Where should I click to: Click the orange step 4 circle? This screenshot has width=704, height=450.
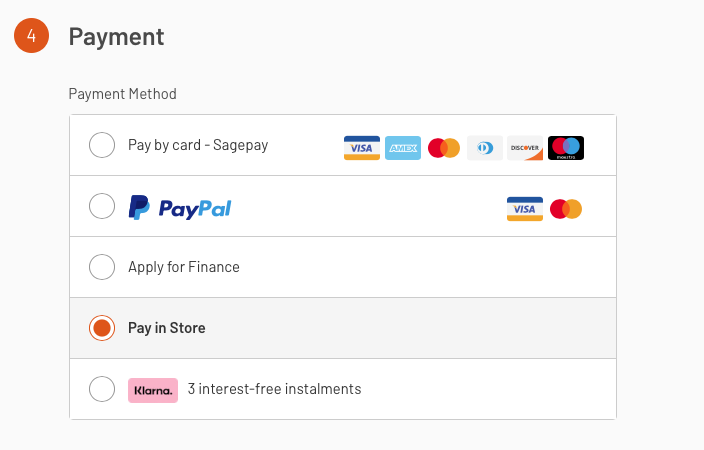pyautogui.click(x=31, y=36)
